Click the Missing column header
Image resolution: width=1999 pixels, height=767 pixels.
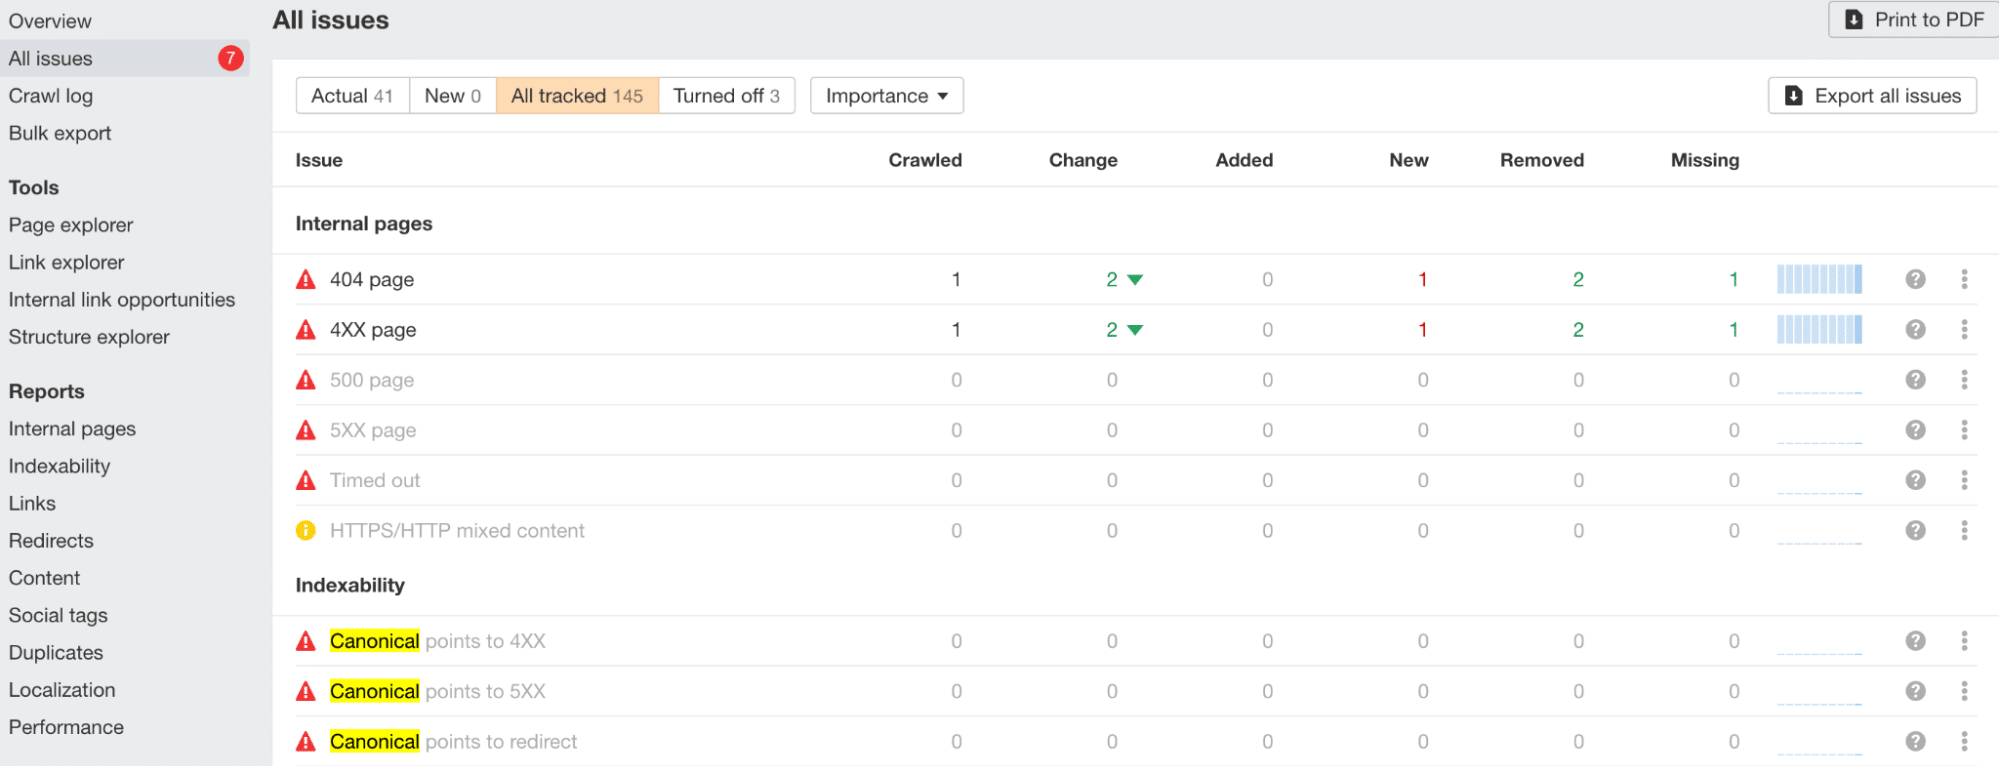(1705, 160)
